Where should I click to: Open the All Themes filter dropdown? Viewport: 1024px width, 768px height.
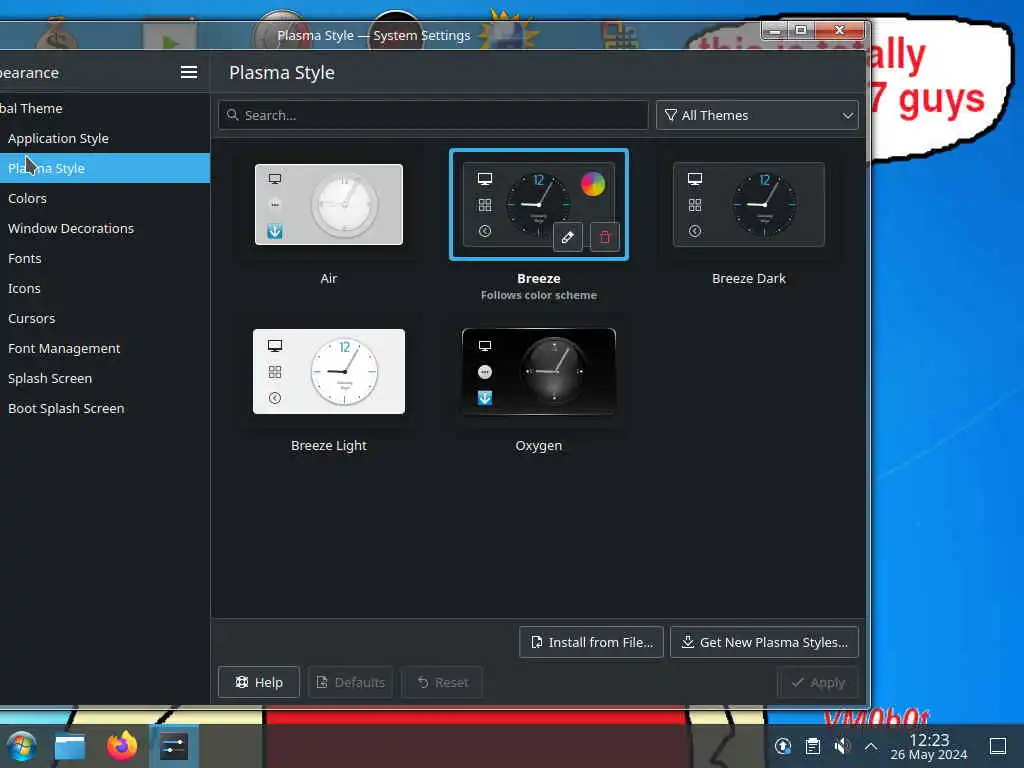[757, 115]
